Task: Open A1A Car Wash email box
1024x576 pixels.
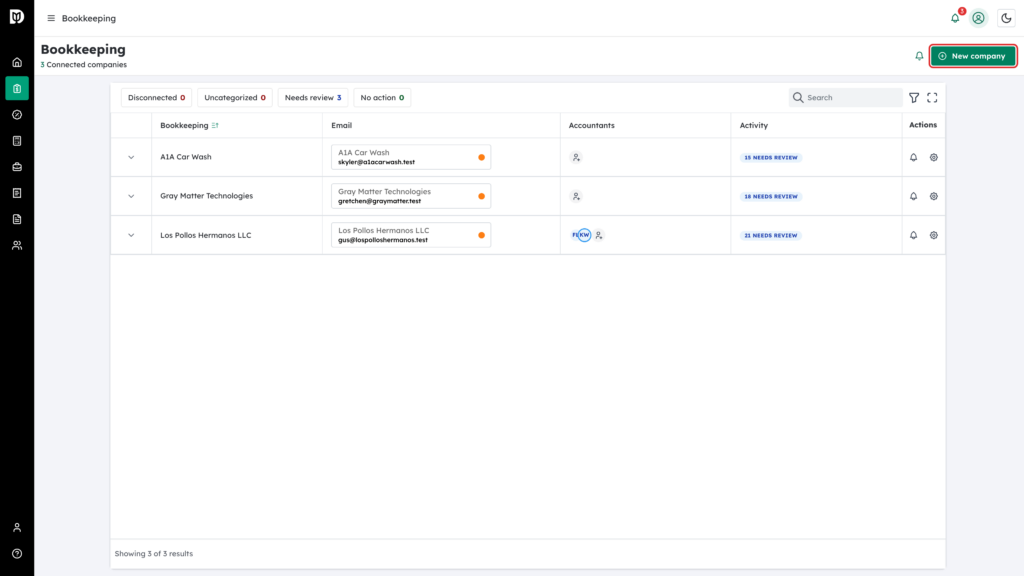Action: [411, 157]
